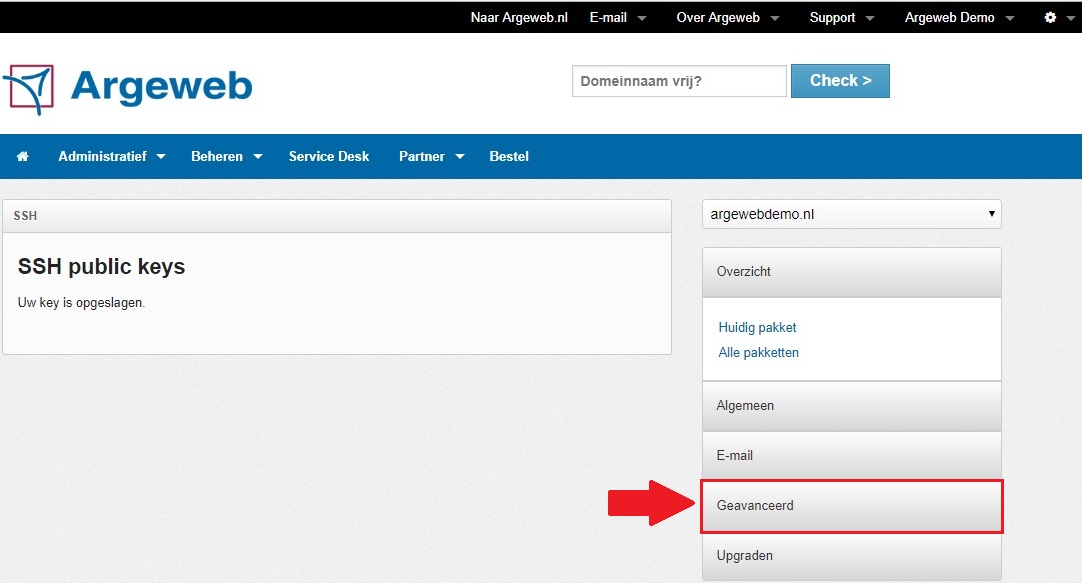Viewport: 1082px width, 583px height.
Task: Expand the Support menu
Action: (x=841, y=17)
